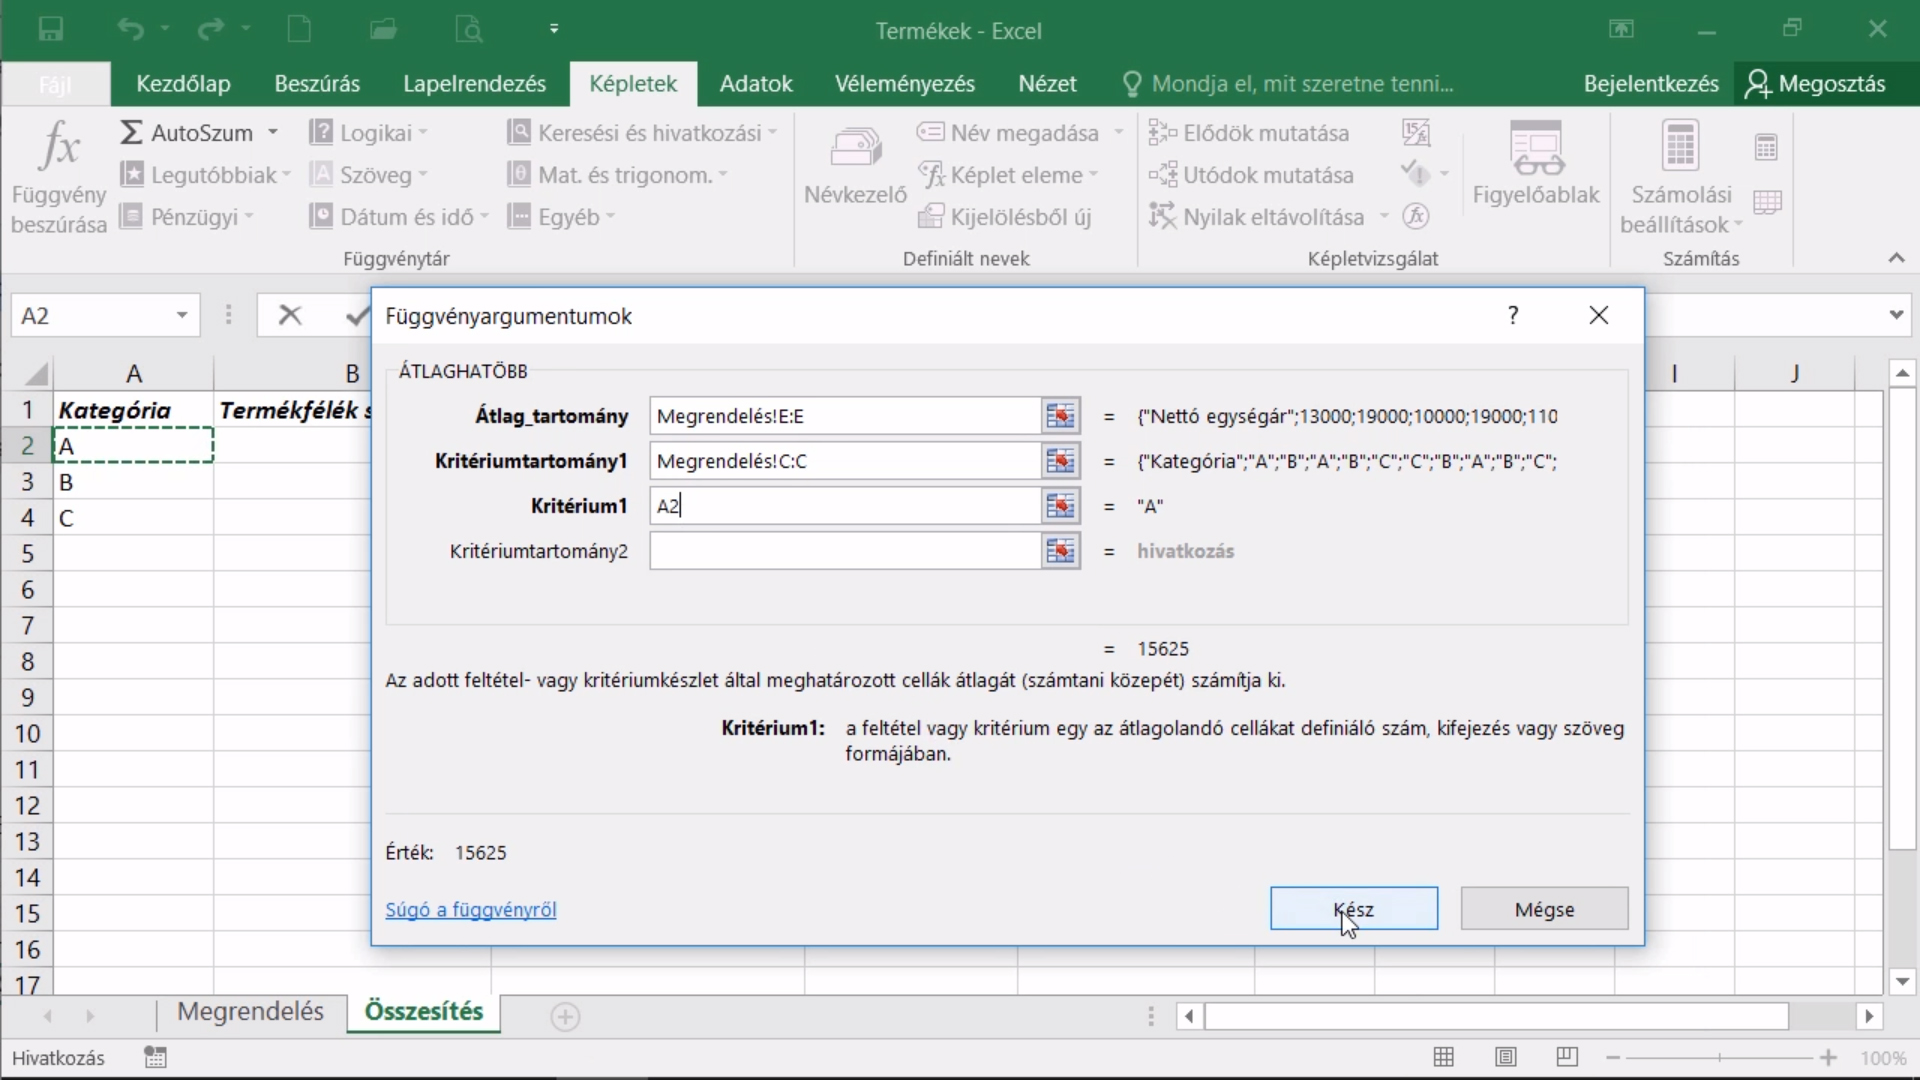Switch to Page Break Preview view
The height and width of the screenshot is (1080, 1920).
coord(1567,1057)
